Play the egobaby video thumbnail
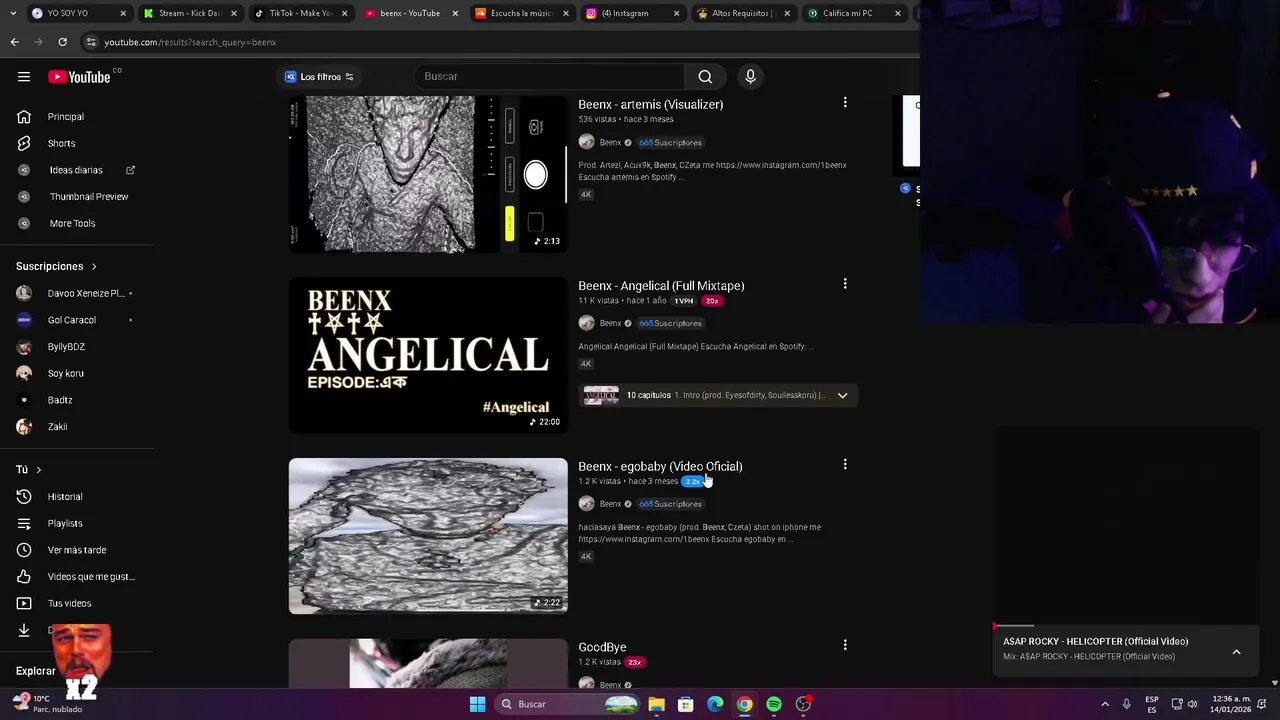 pos(428,536)
